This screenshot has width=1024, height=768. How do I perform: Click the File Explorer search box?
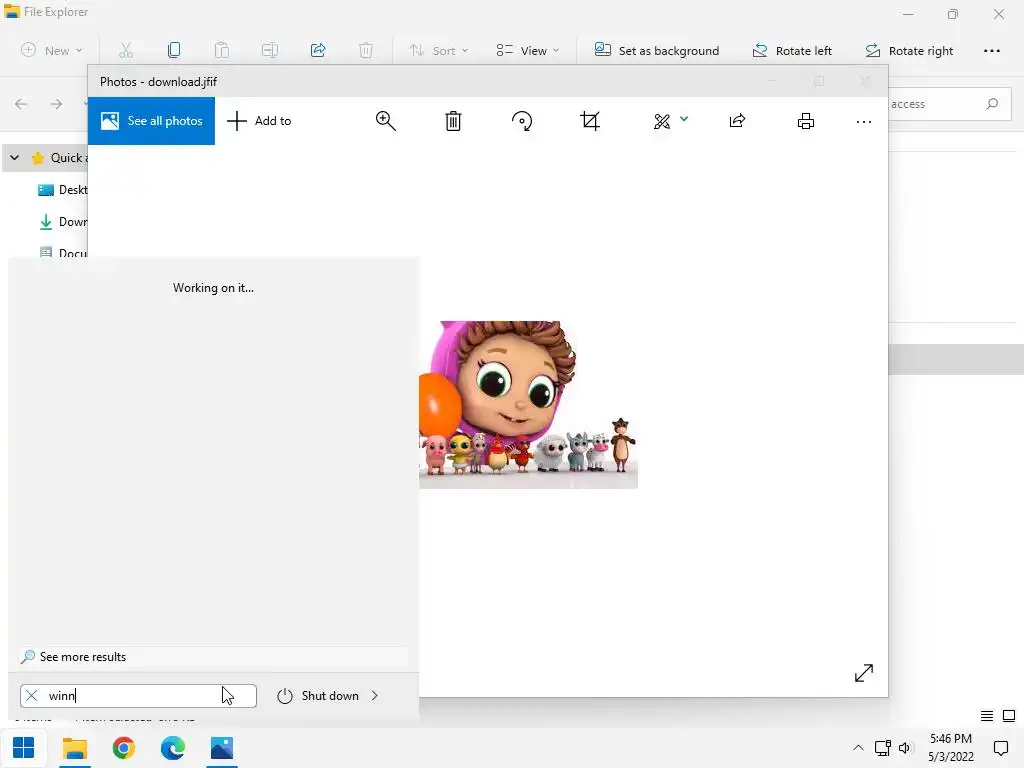[x=950, y=104]
